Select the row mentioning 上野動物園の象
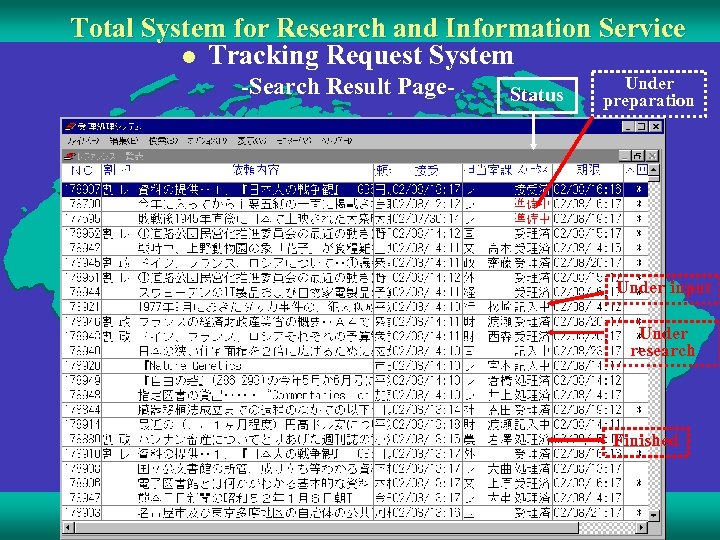Screen dimensions: 720x540 coord(355,248)
